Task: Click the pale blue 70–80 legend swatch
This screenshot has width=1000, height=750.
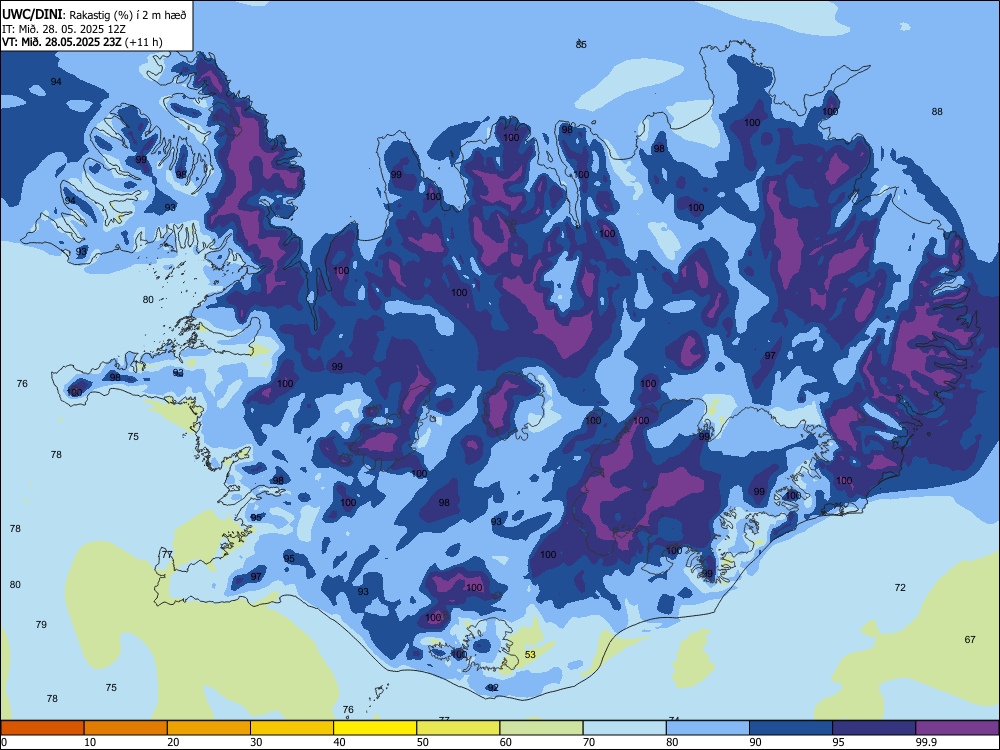Action: click(625, 728)
